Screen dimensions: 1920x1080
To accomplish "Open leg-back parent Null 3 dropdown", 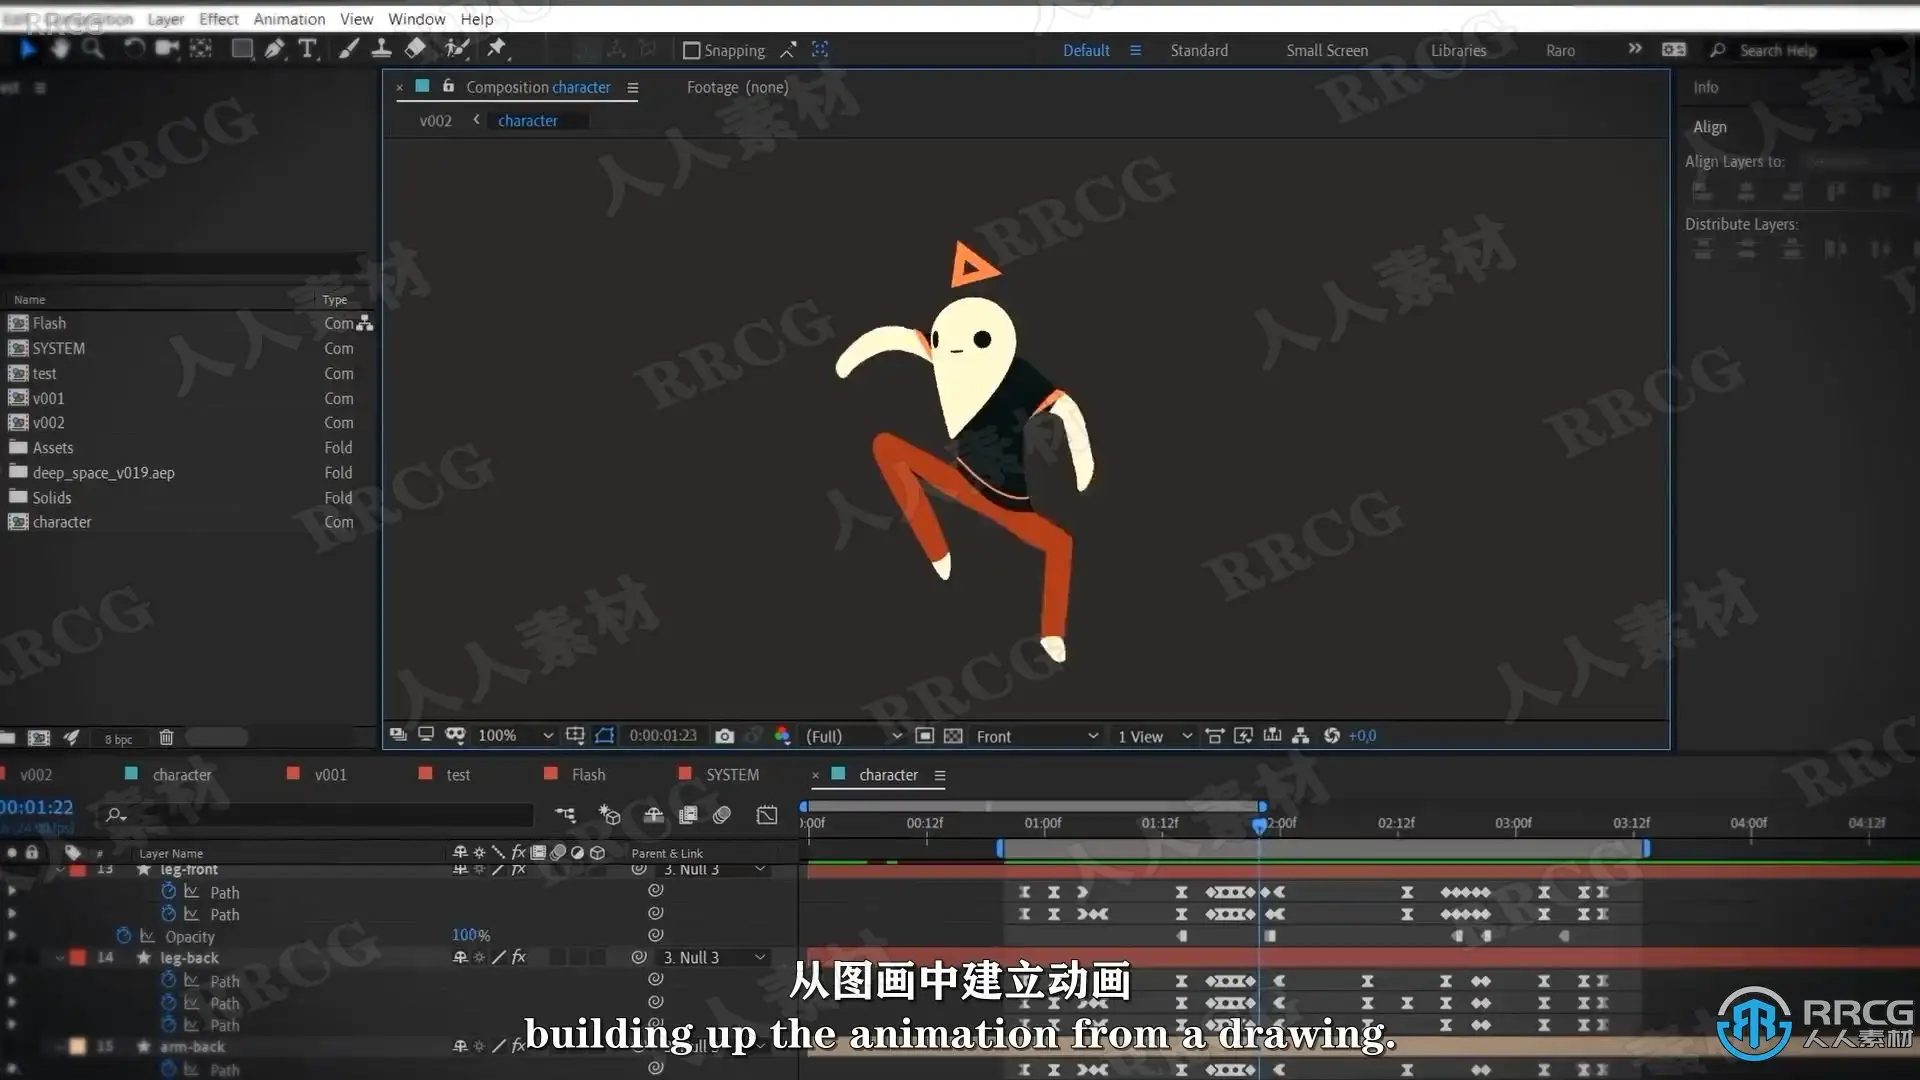I will [x=714, y=957].
